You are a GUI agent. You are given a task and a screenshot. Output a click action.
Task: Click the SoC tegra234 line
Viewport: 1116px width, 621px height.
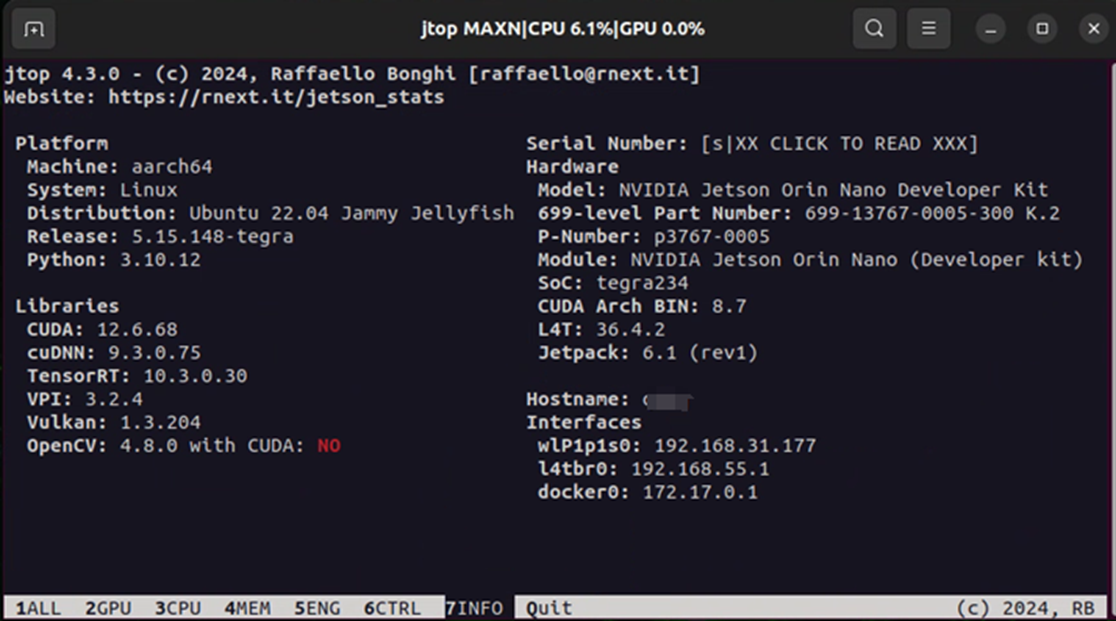click(x=613, y=283)
